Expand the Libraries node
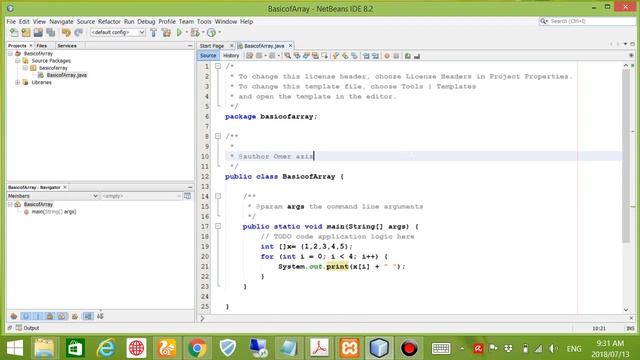The width and height of the screenshot is (640, 360). click(x=18, y=82)
